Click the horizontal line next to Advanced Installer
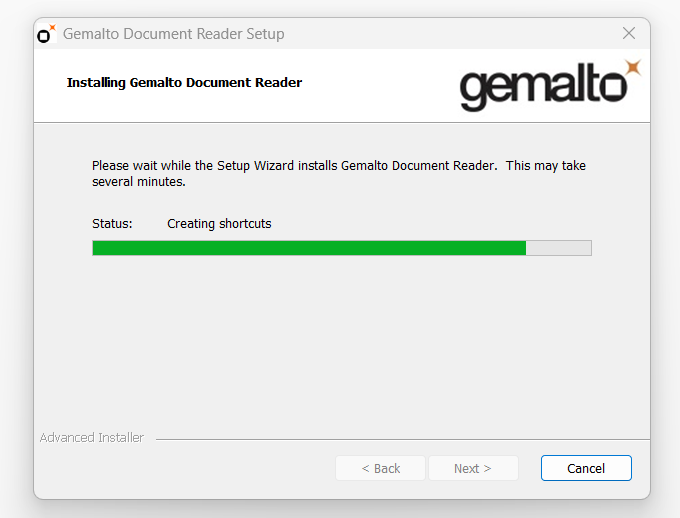 [x=402, y=439]
